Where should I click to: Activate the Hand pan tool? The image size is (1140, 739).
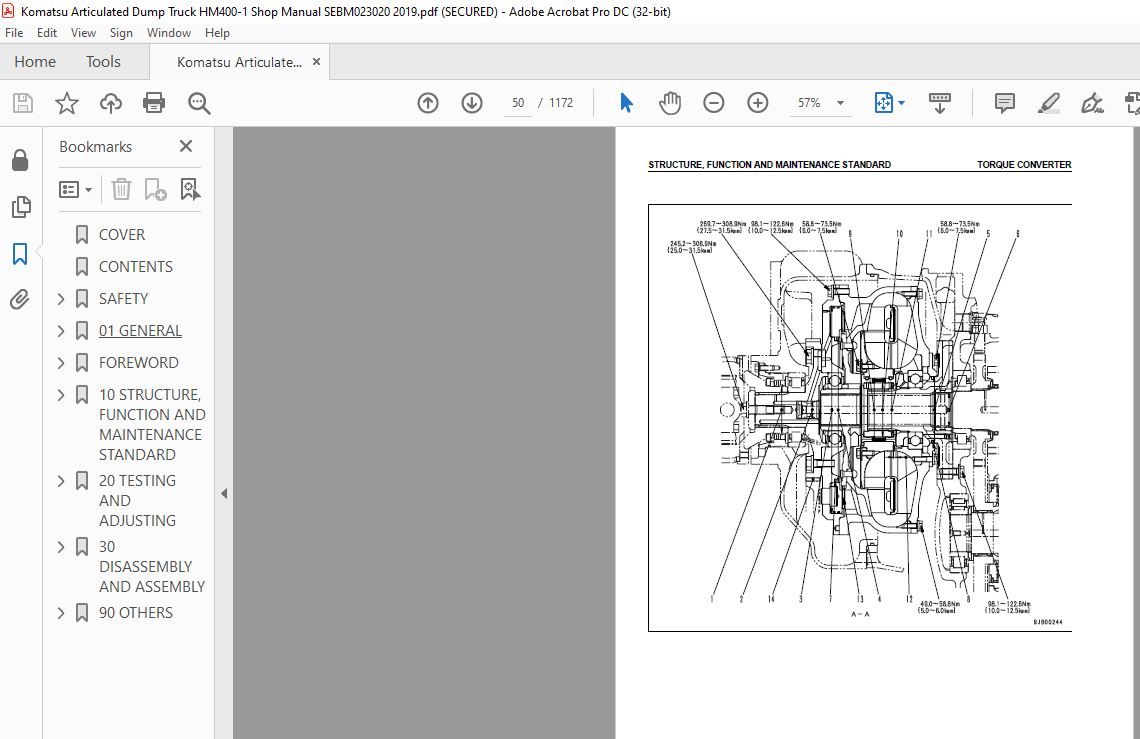pos(670,103)
